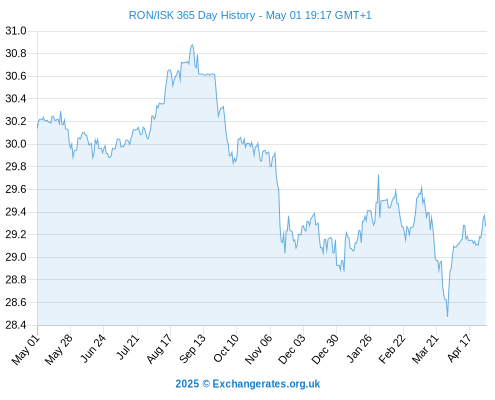Click the 31.0 y-axis value label

coord(16,31)
